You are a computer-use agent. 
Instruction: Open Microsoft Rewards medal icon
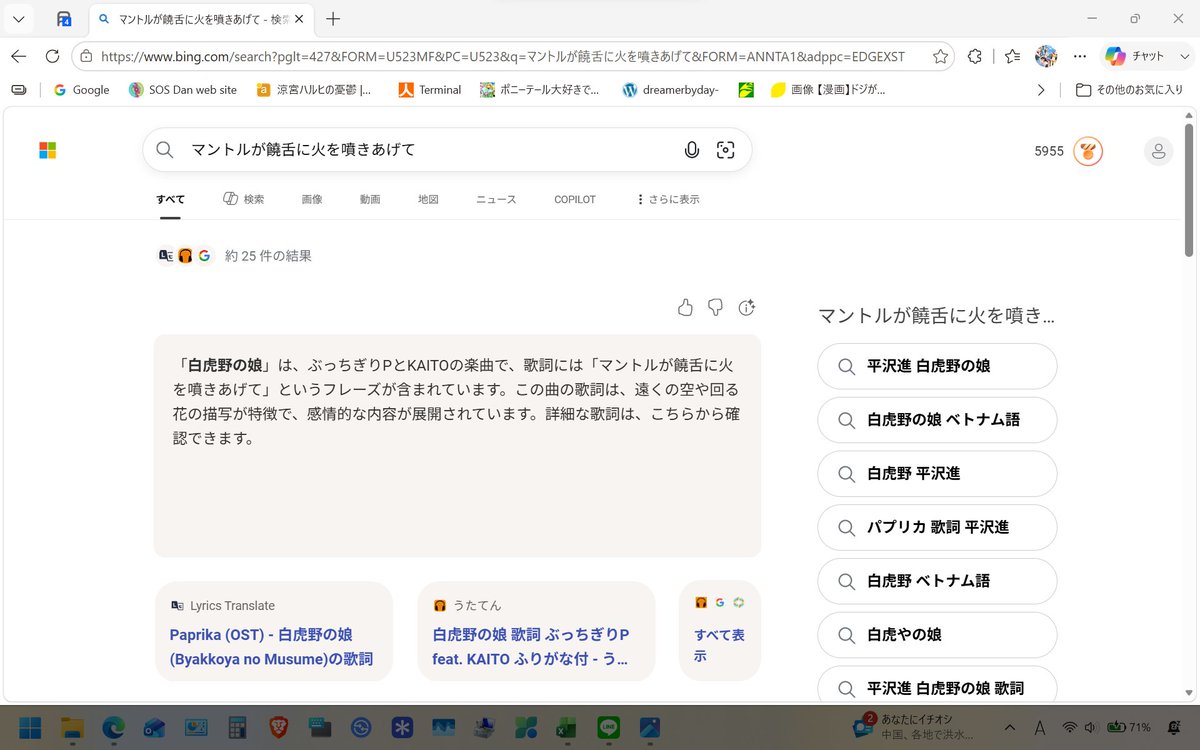tap(1088, 151)
